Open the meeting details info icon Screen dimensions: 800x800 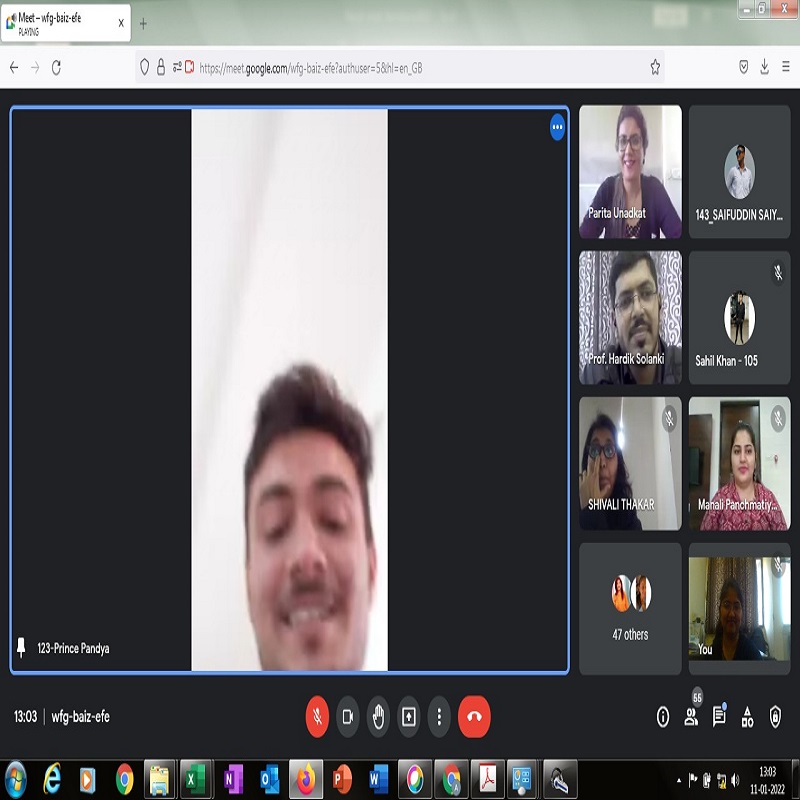click(662, 716)
